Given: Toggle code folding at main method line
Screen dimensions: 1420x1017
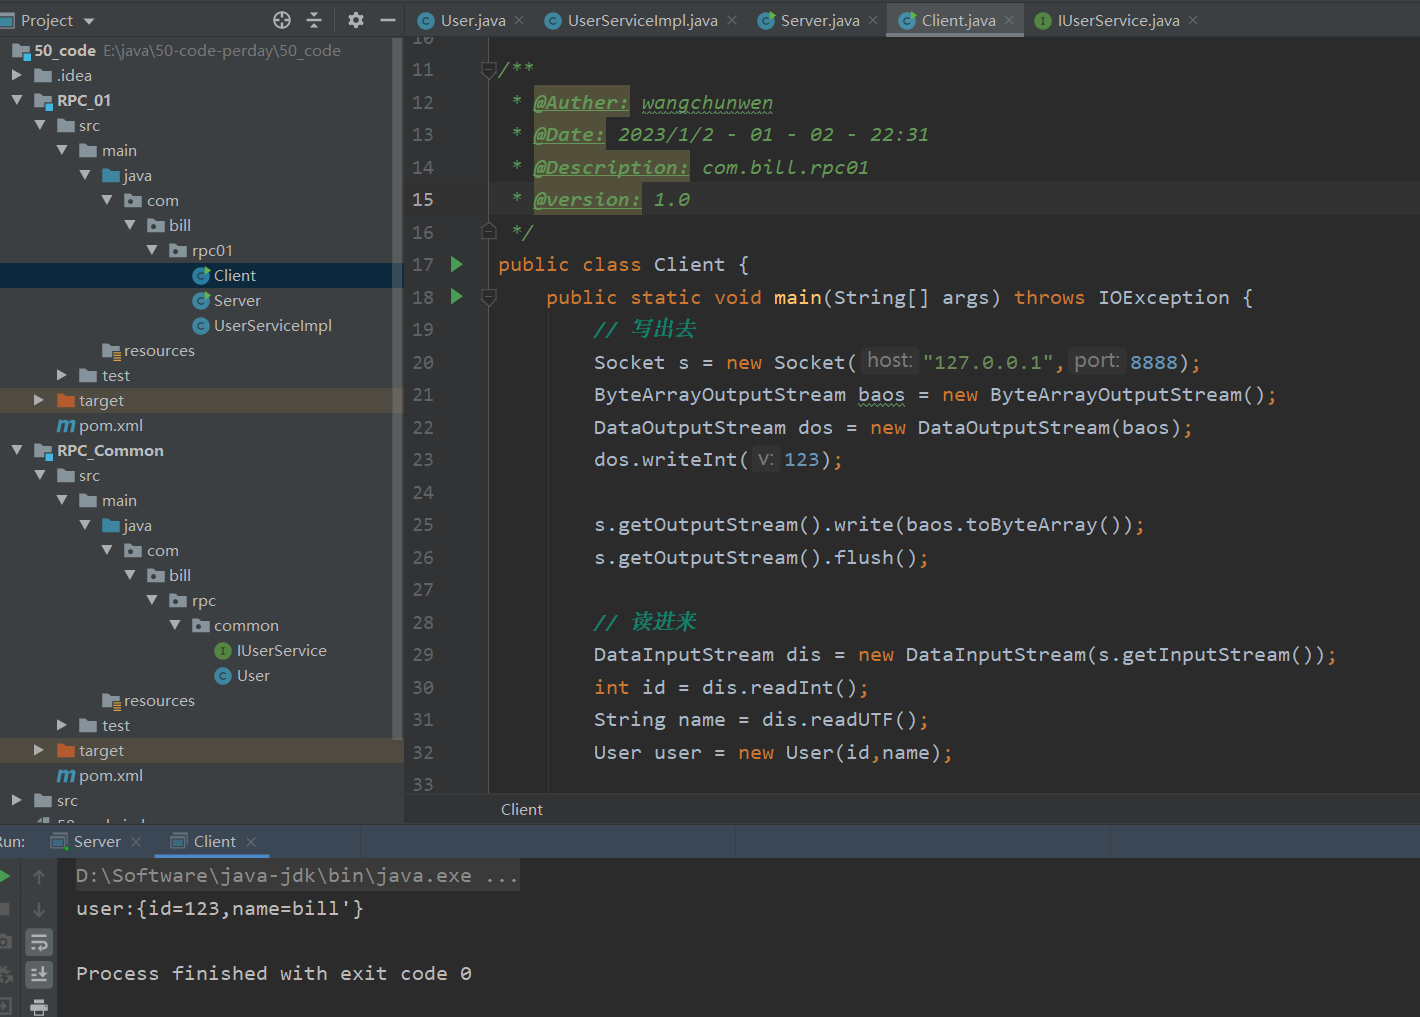Looking at the screenshot, I should 489,297.
